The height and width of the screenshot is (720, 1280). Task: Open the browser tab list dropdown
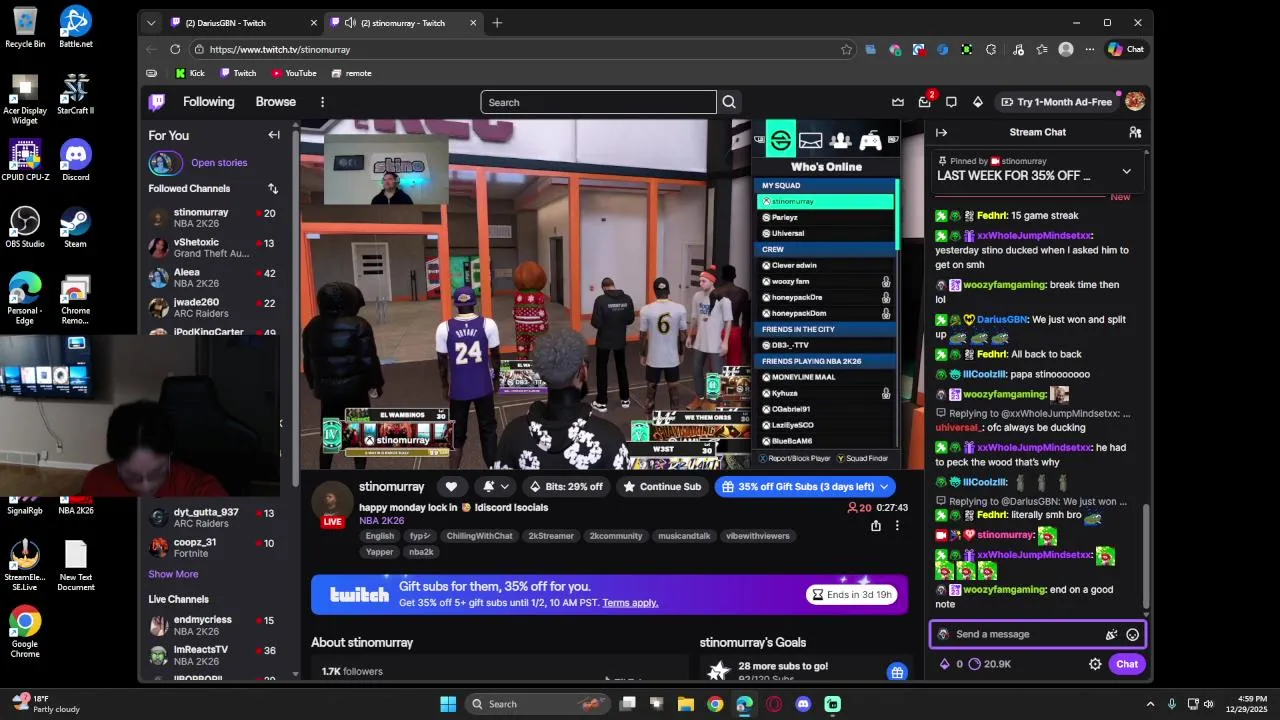click(x=151, y=23)
